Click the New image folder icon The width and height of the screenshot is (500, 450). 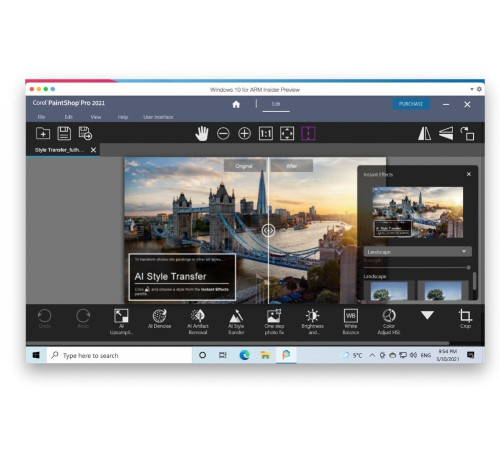click(43, 134)
